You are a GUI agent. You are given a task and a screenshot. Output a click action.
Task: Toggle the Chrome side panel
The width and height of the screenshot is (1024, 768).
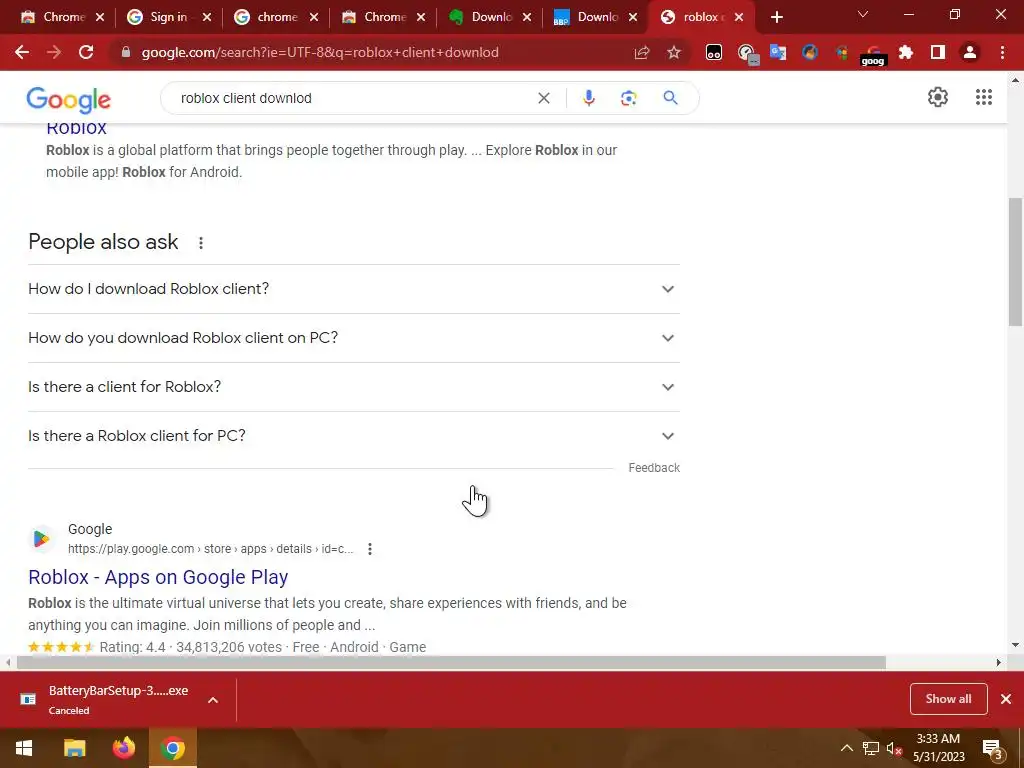tap(938, 52)
